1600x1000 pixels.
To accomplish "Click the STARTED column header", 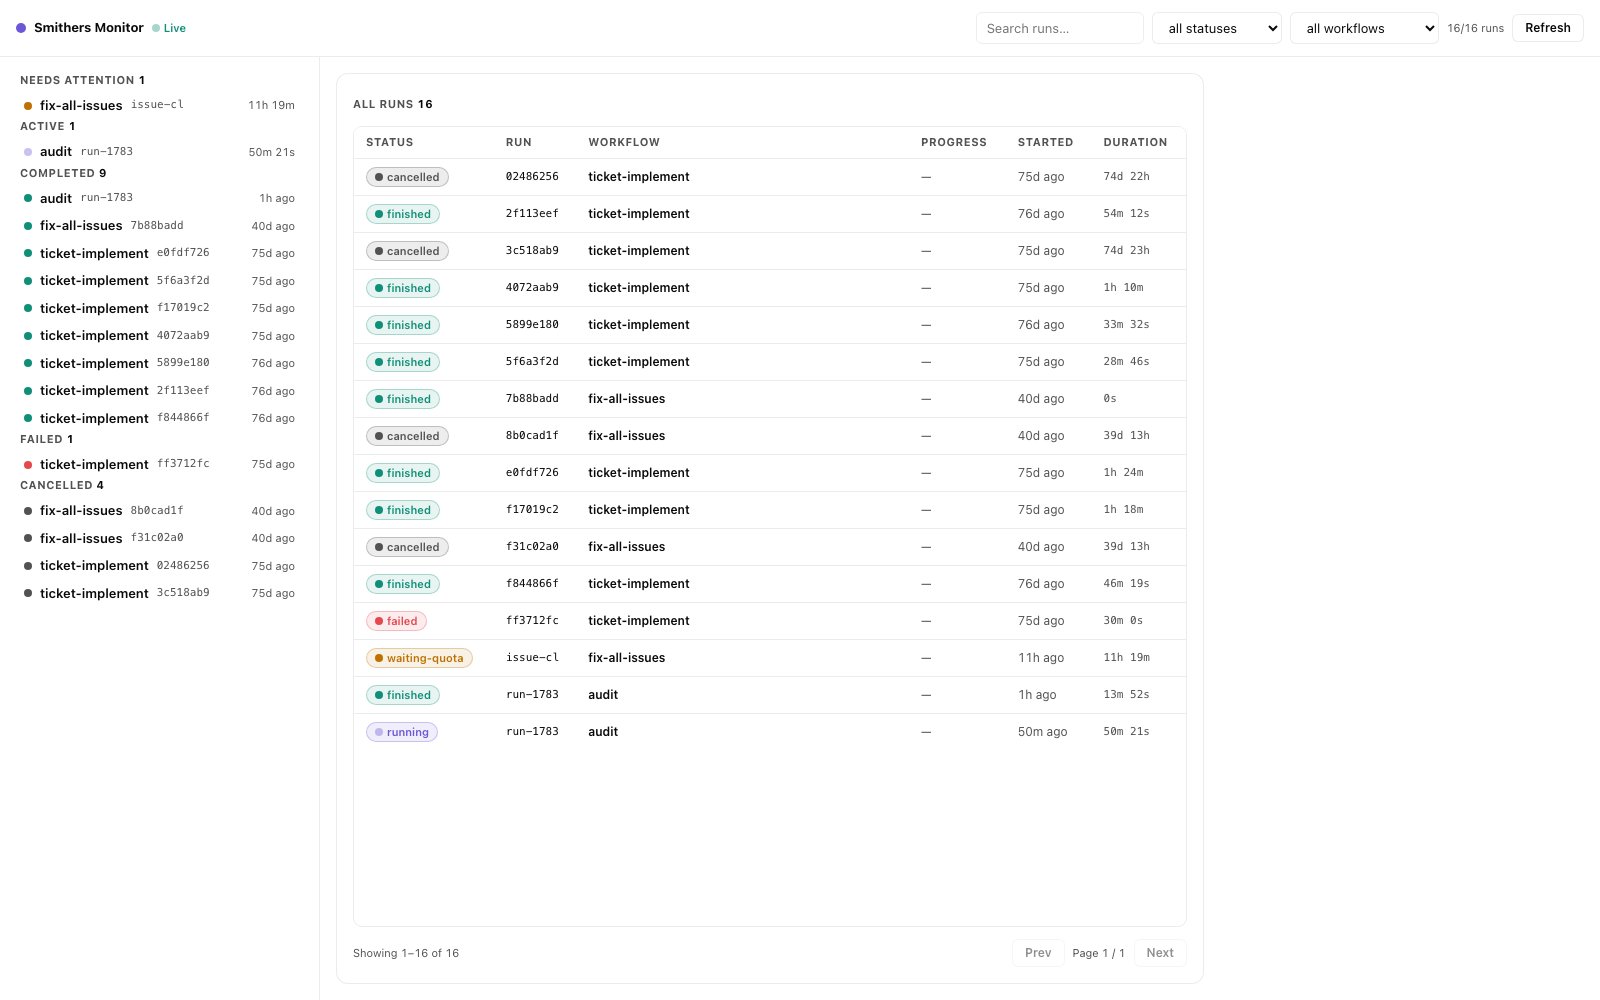I will pyautogui.click(x=1045, y=142).
